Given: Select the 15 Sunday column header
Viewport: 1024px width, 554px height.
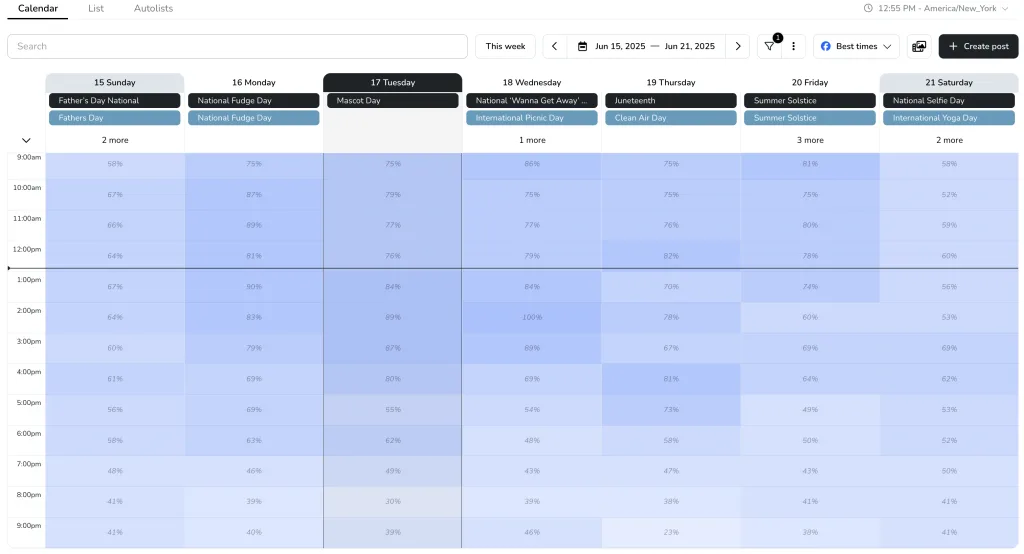Looking at the screenshot, I should (114, 82).
